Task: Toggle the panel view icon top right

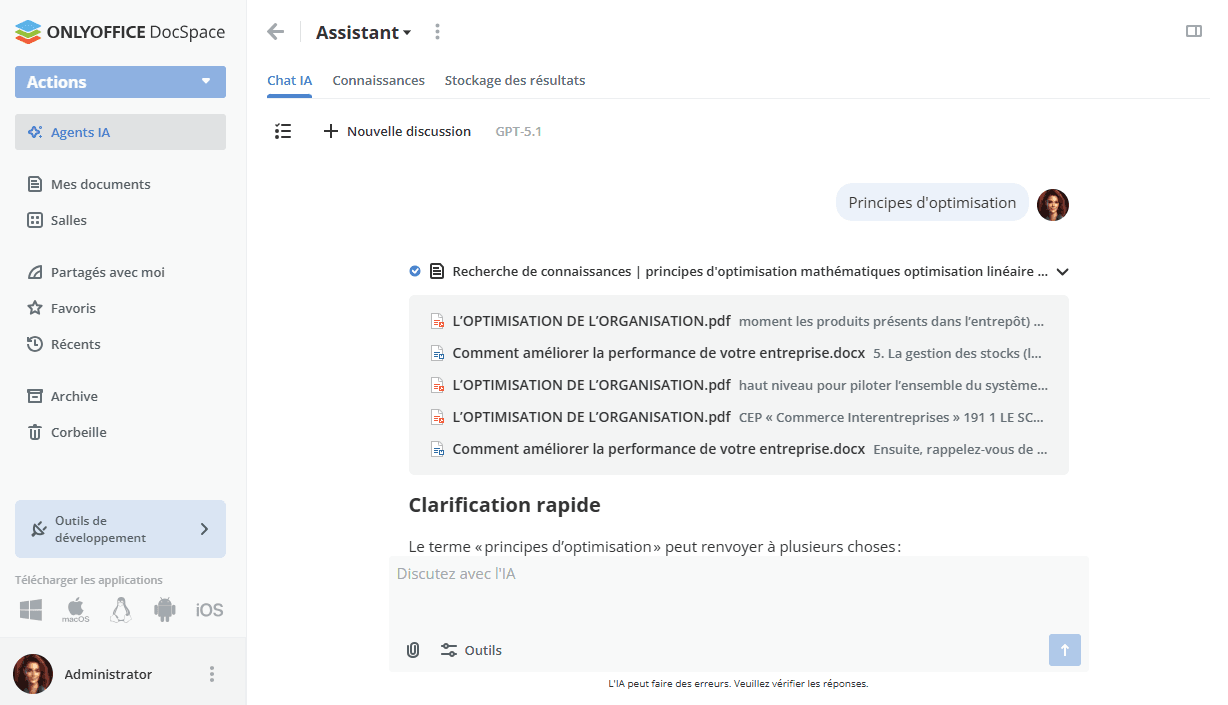Action: (x=1194, y=31)
